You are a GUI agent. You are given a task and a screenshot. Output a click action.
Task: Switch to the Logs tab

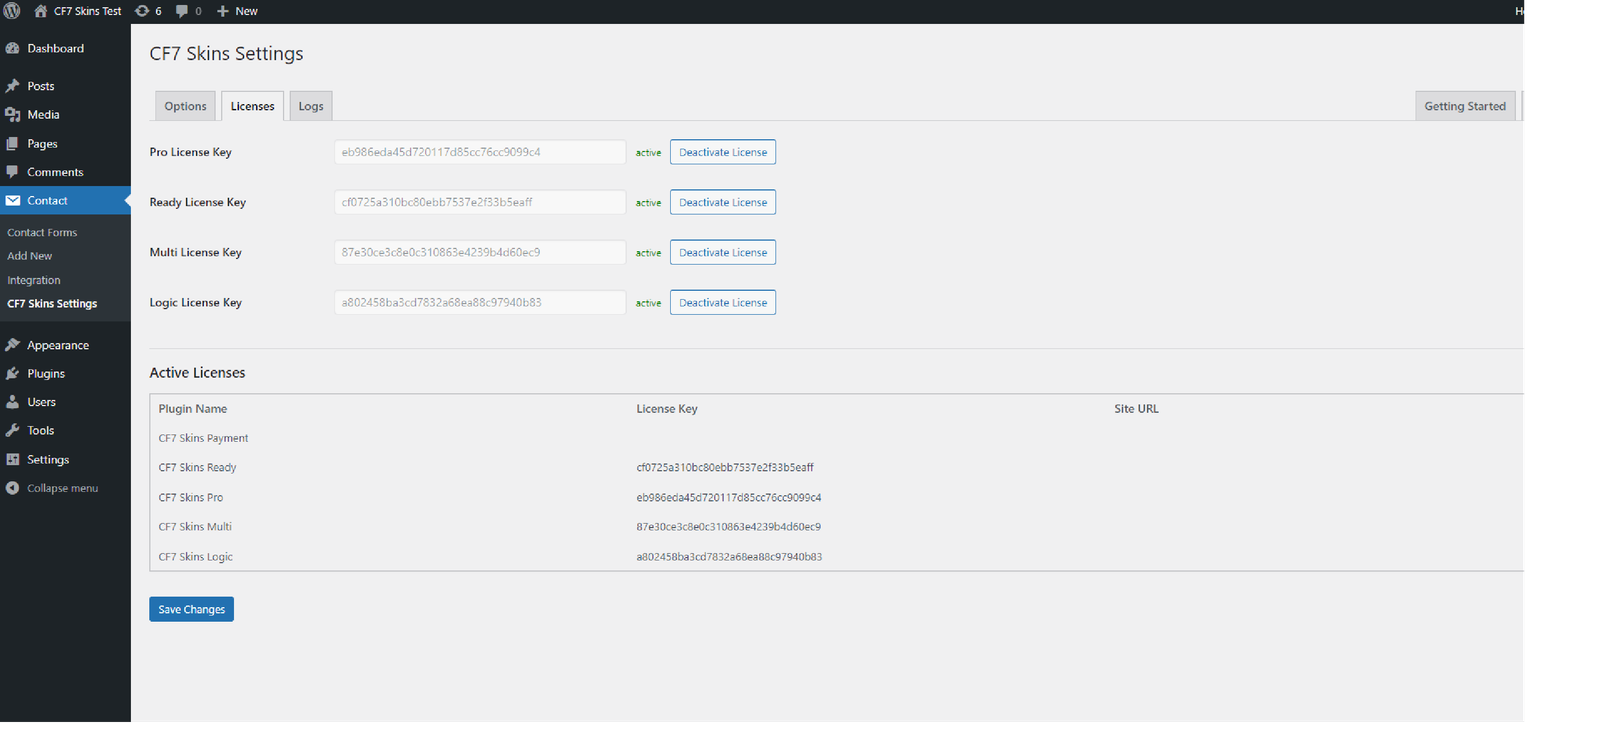click(311, 106)
